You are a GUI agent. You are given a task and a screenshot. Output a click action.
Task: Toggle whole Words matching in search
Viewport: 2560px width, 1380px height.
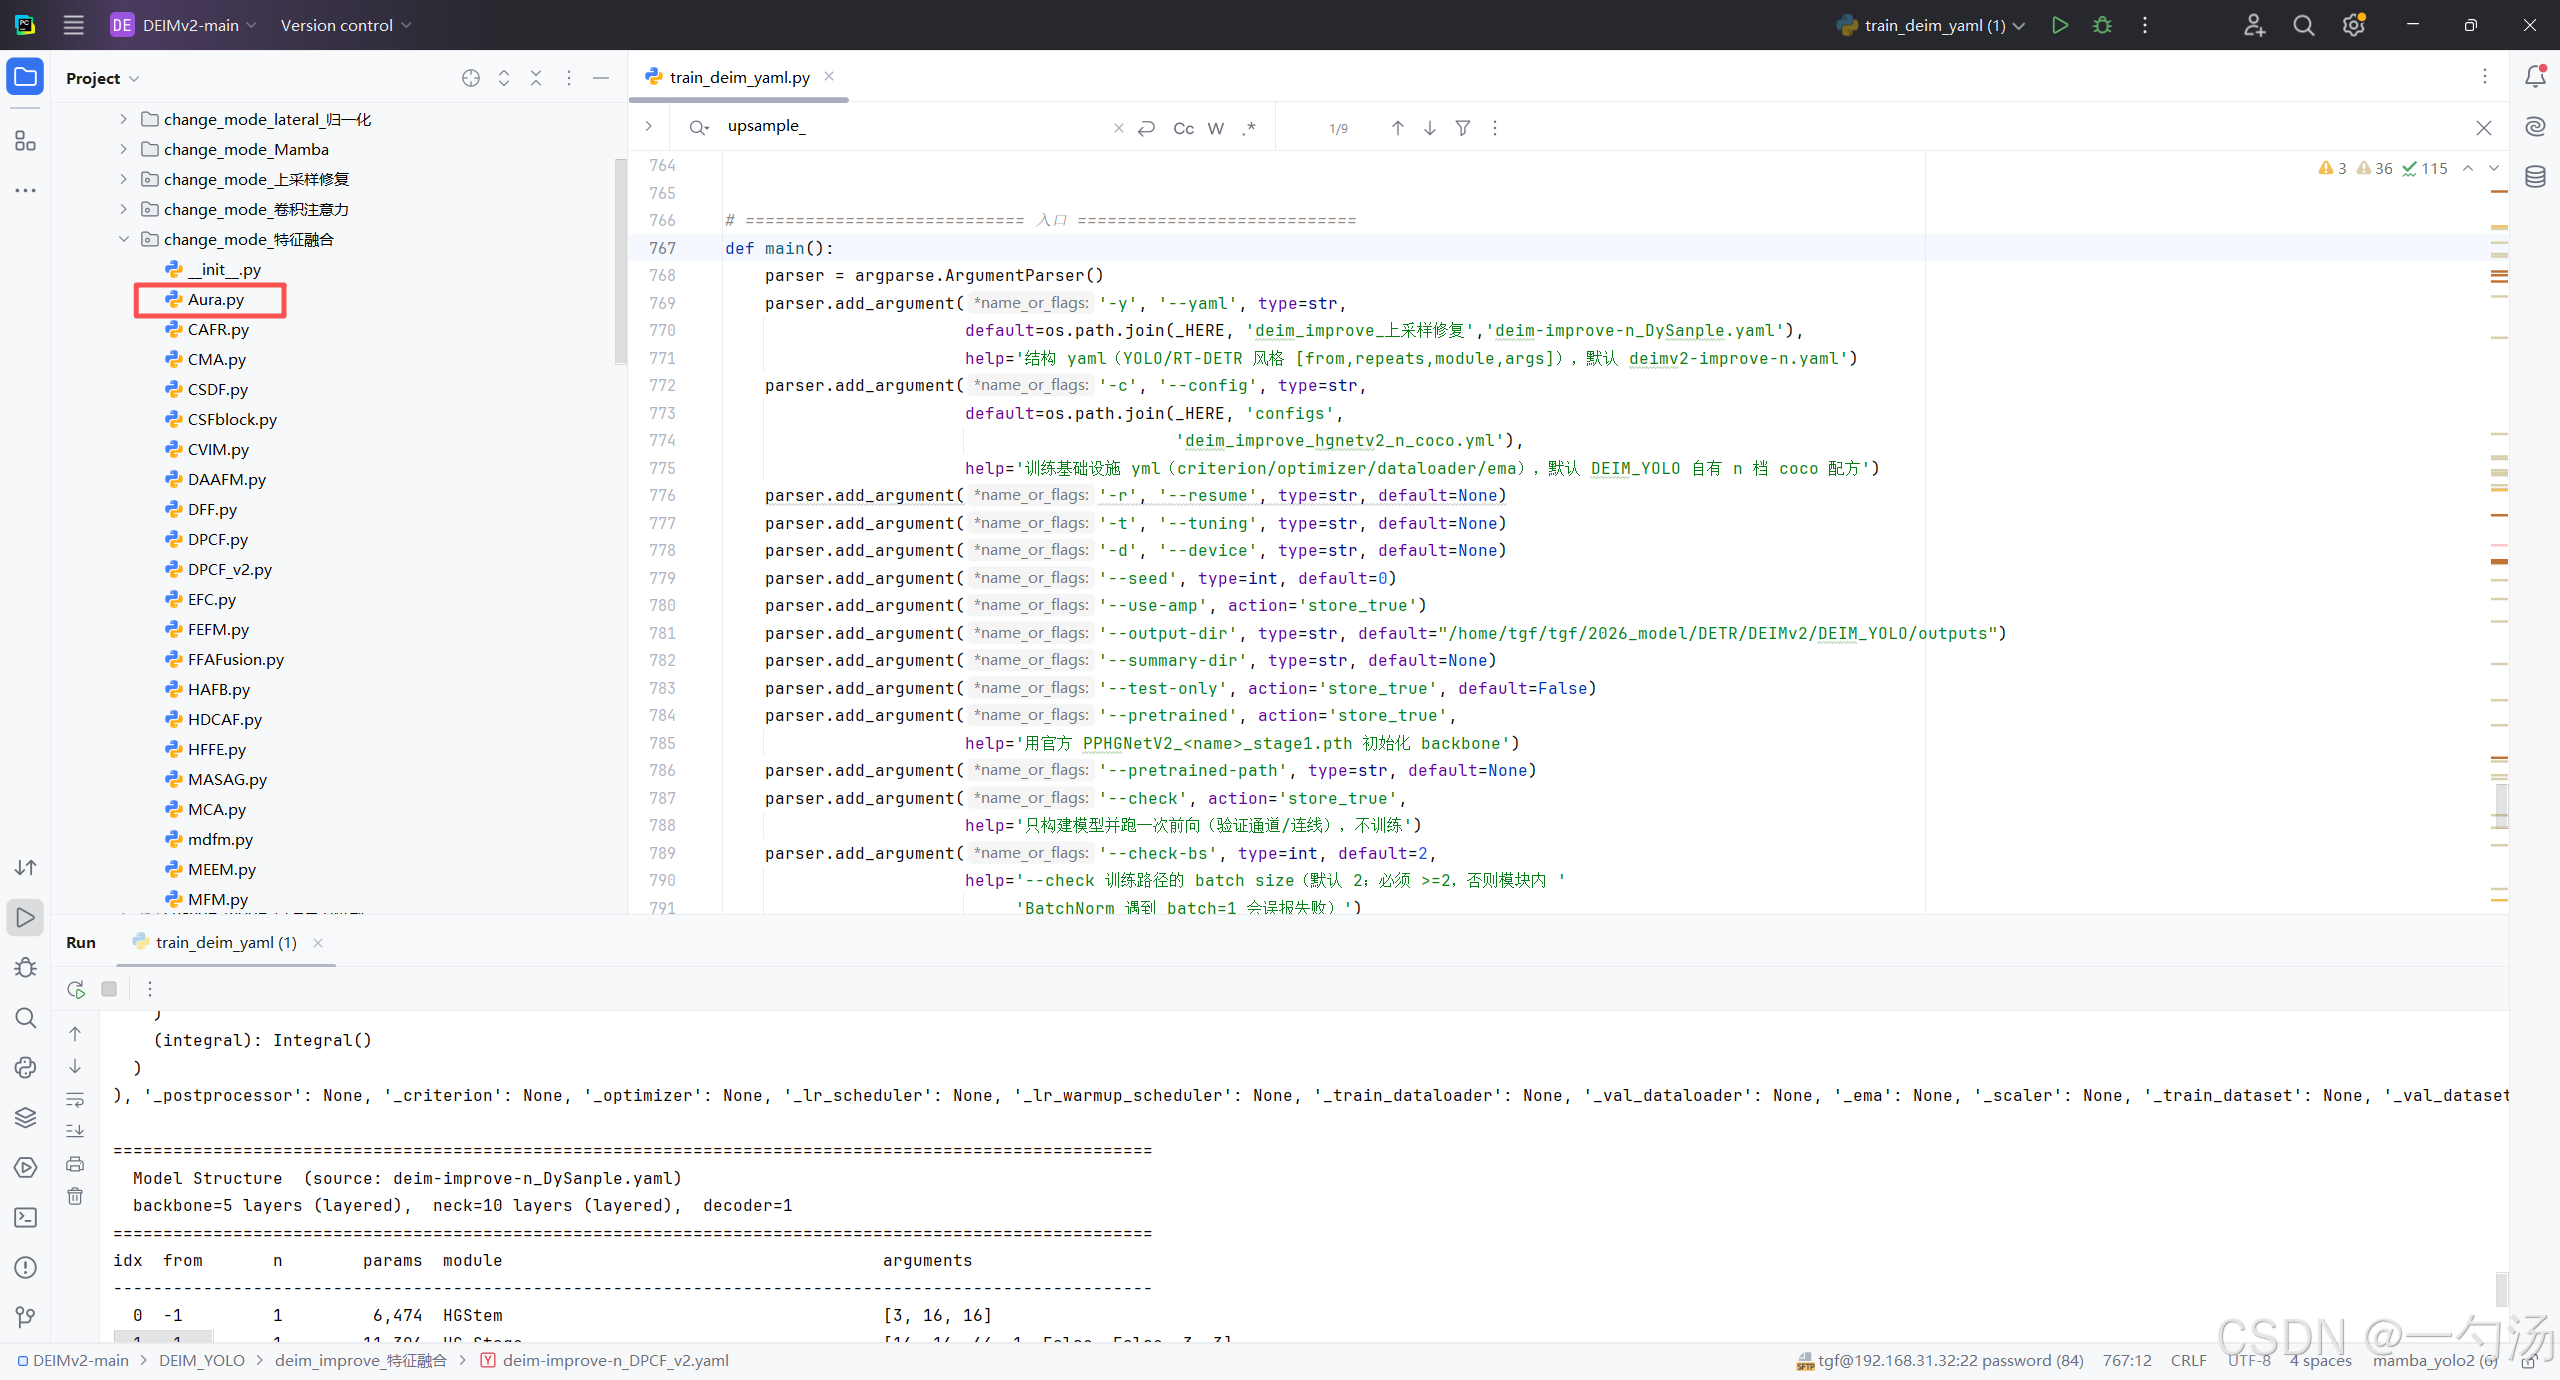[x=1216, y=128]
